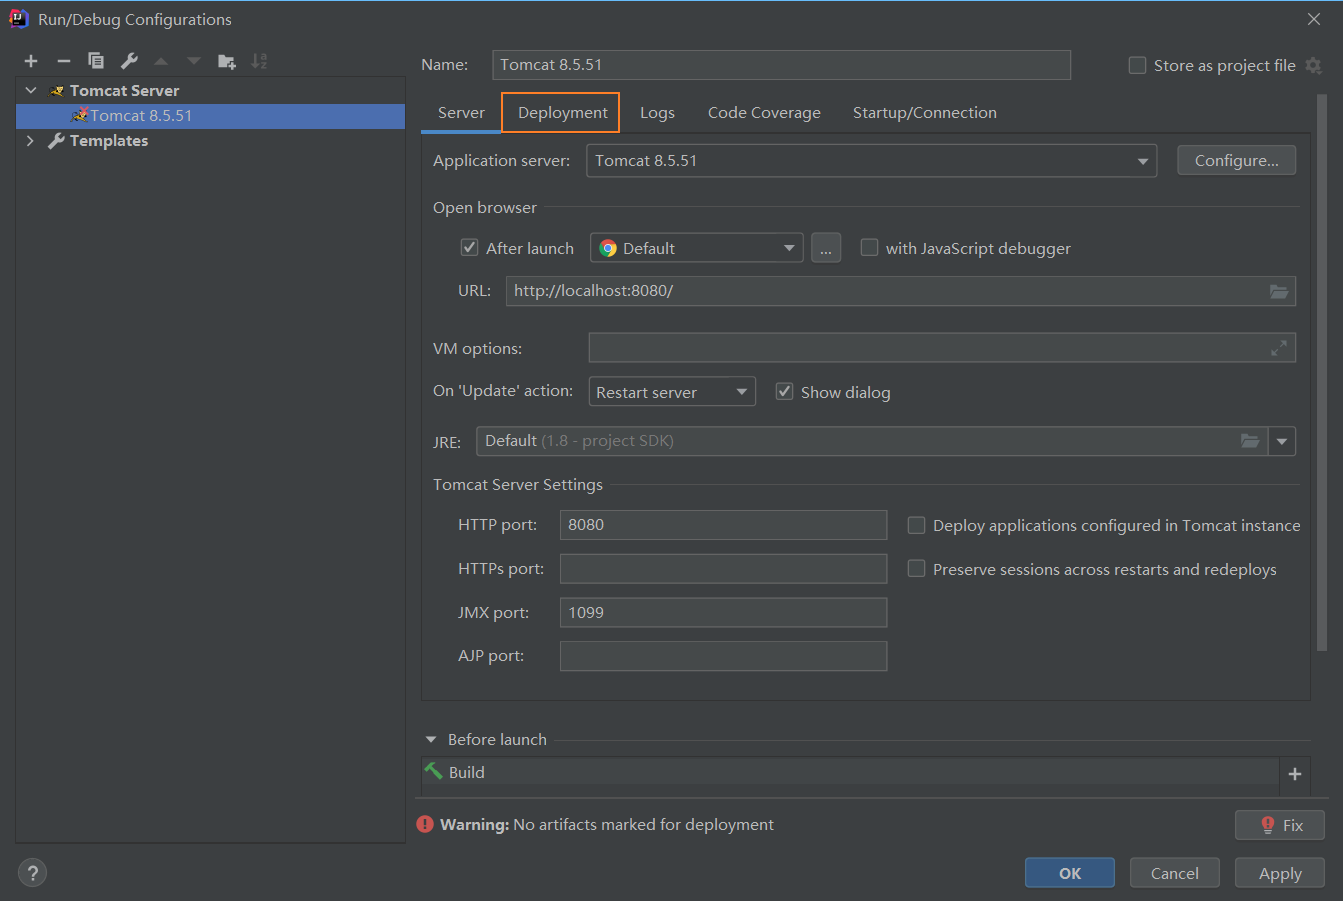The height and width of the screenshot is (901, 1343).
Task: Click the Build hammer icon
Action: [433, 771]
